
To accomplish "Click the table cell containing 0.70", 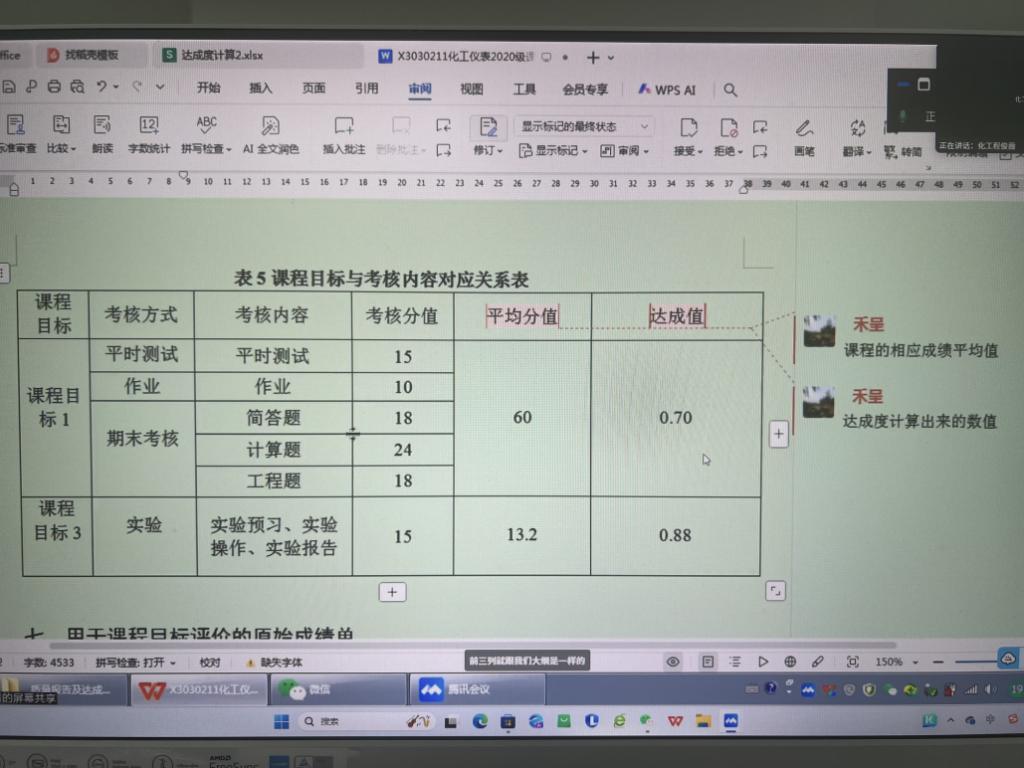I will (676, 418).
